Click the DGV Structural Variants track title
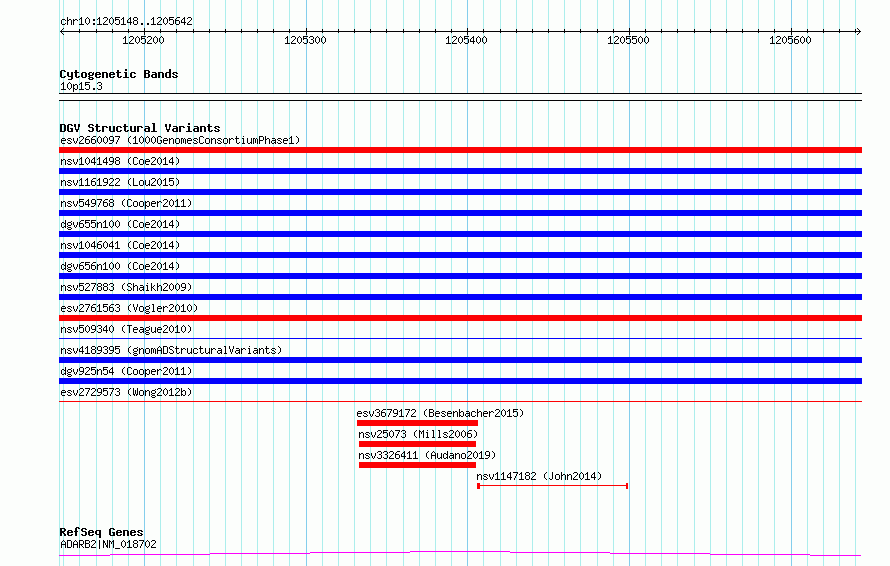 click(x=140, y=128)
